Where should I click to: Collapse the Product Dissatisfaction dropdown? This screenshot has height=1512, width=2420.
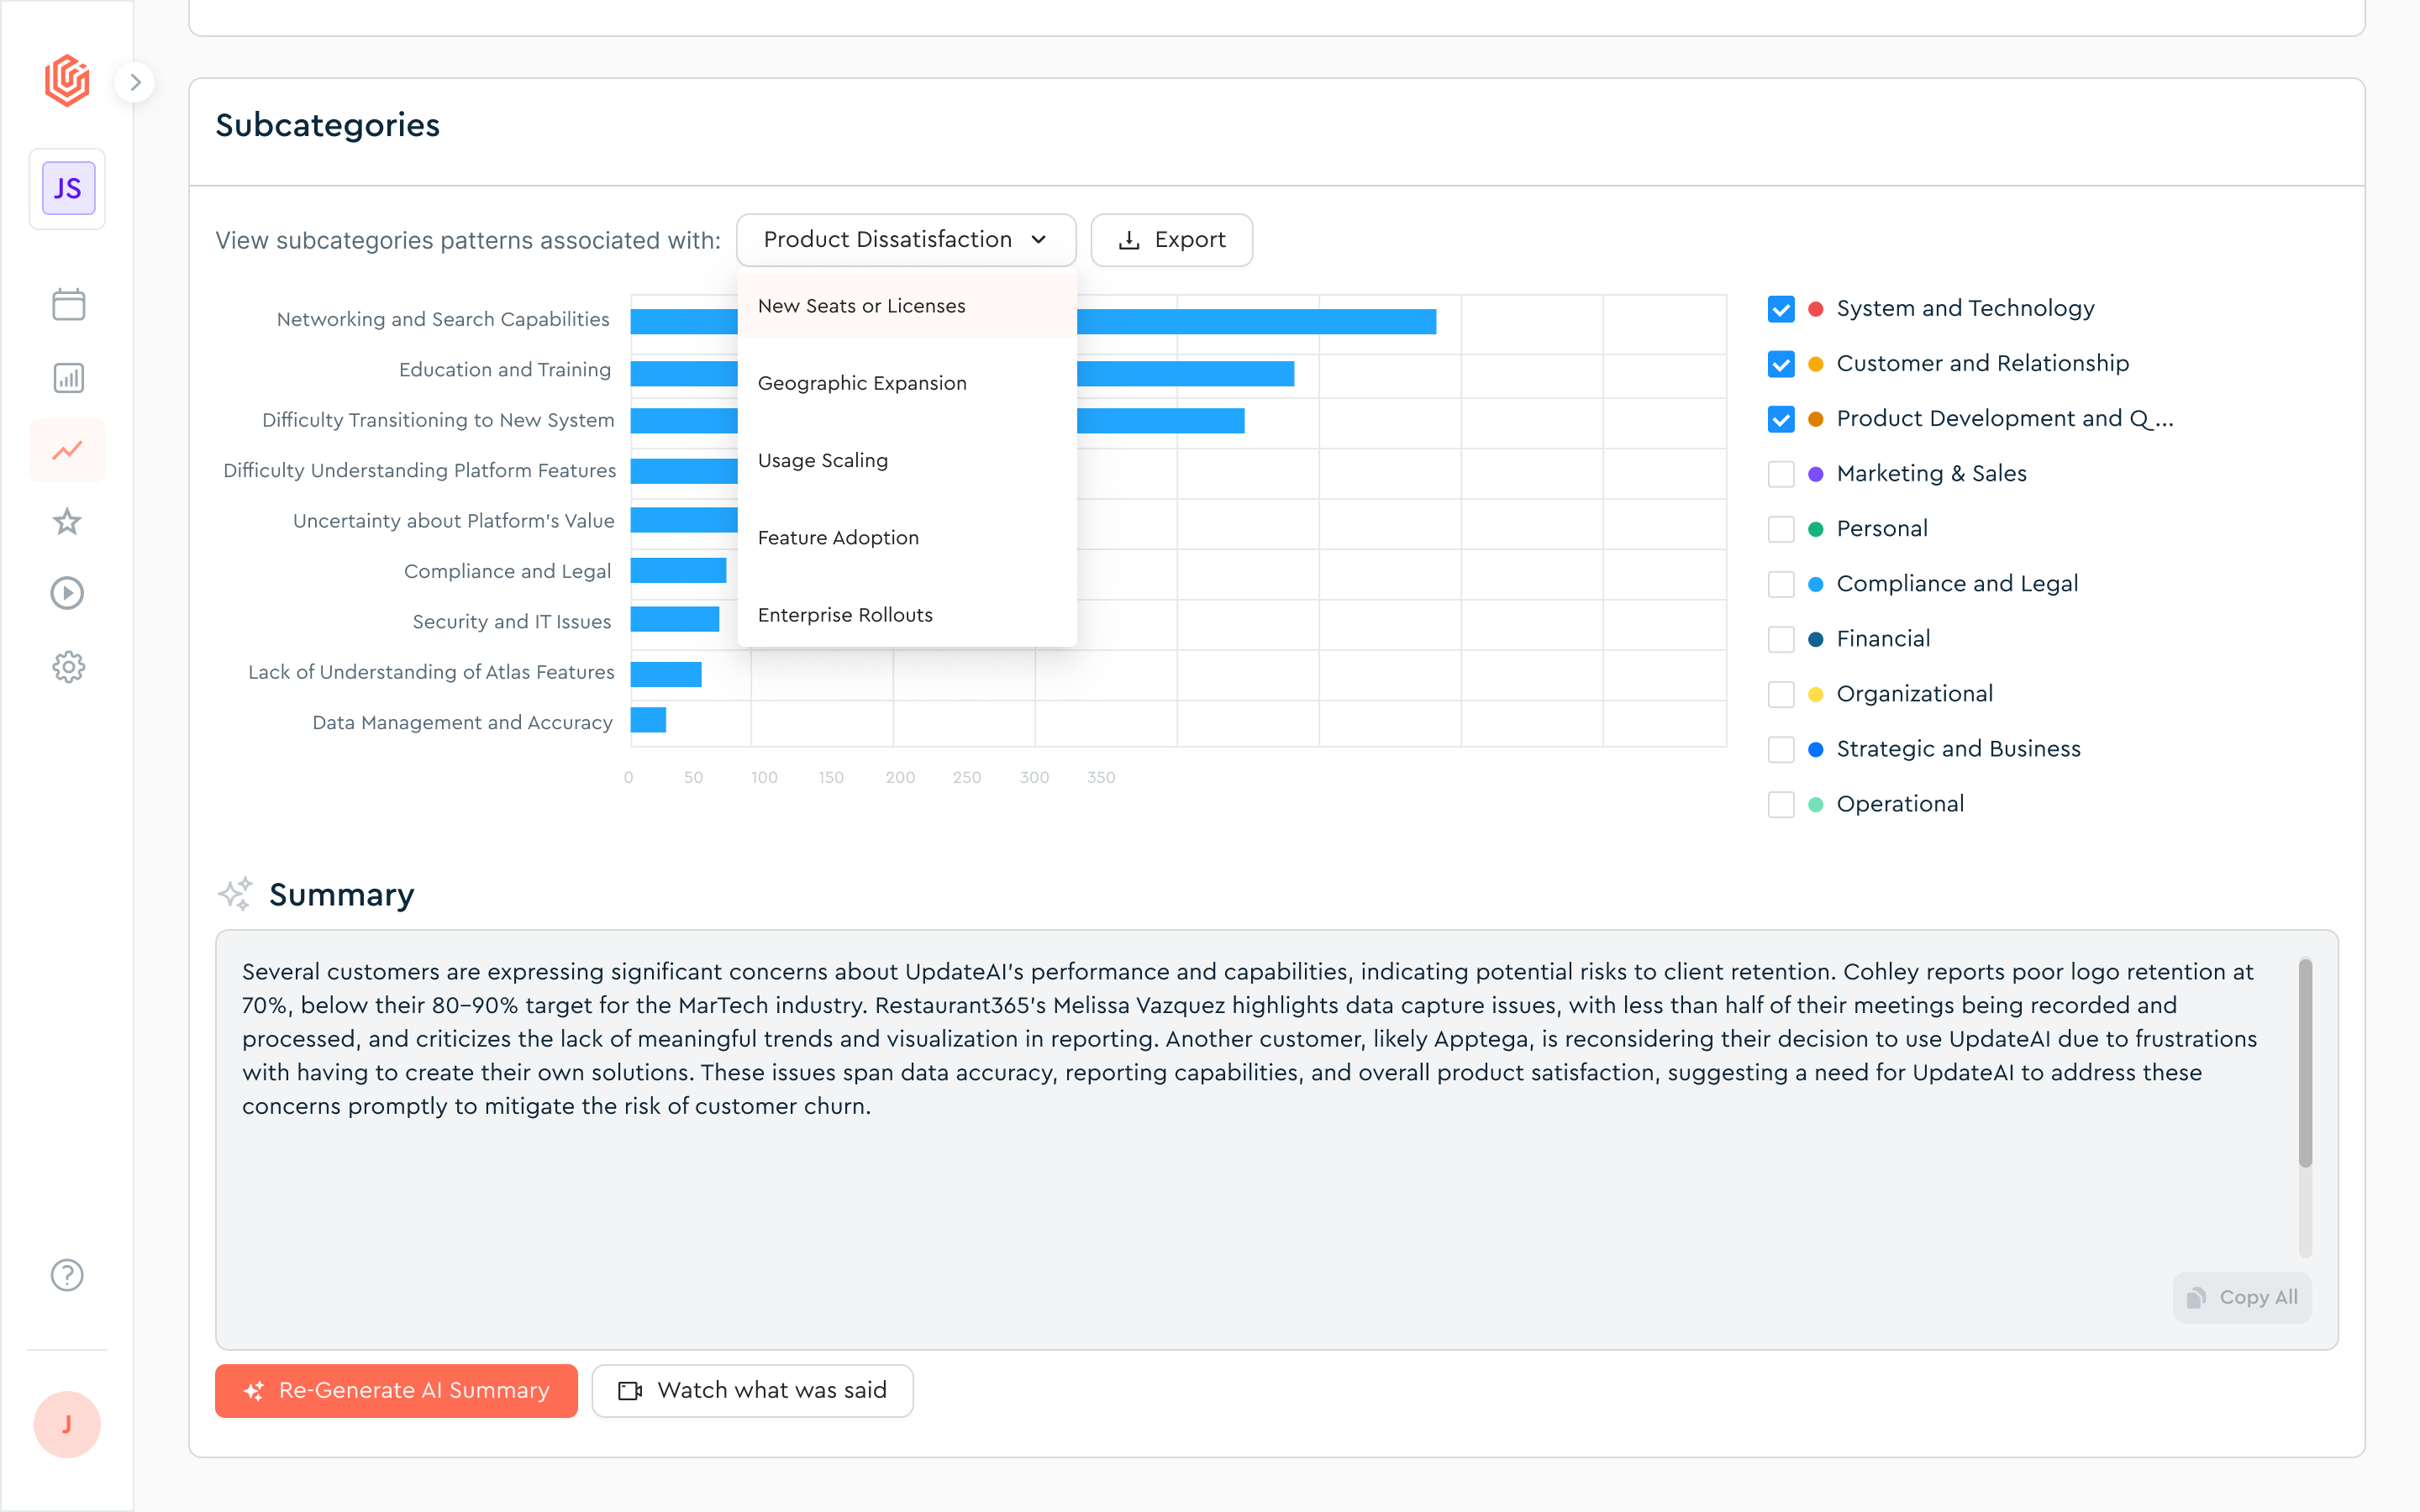coord(905,240)
